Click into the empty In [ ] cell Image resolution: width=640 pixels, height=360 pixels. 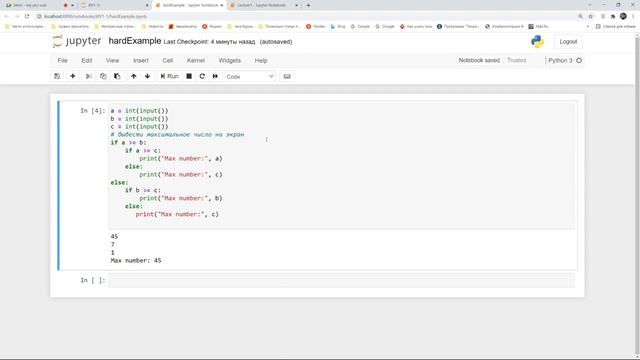341,280
